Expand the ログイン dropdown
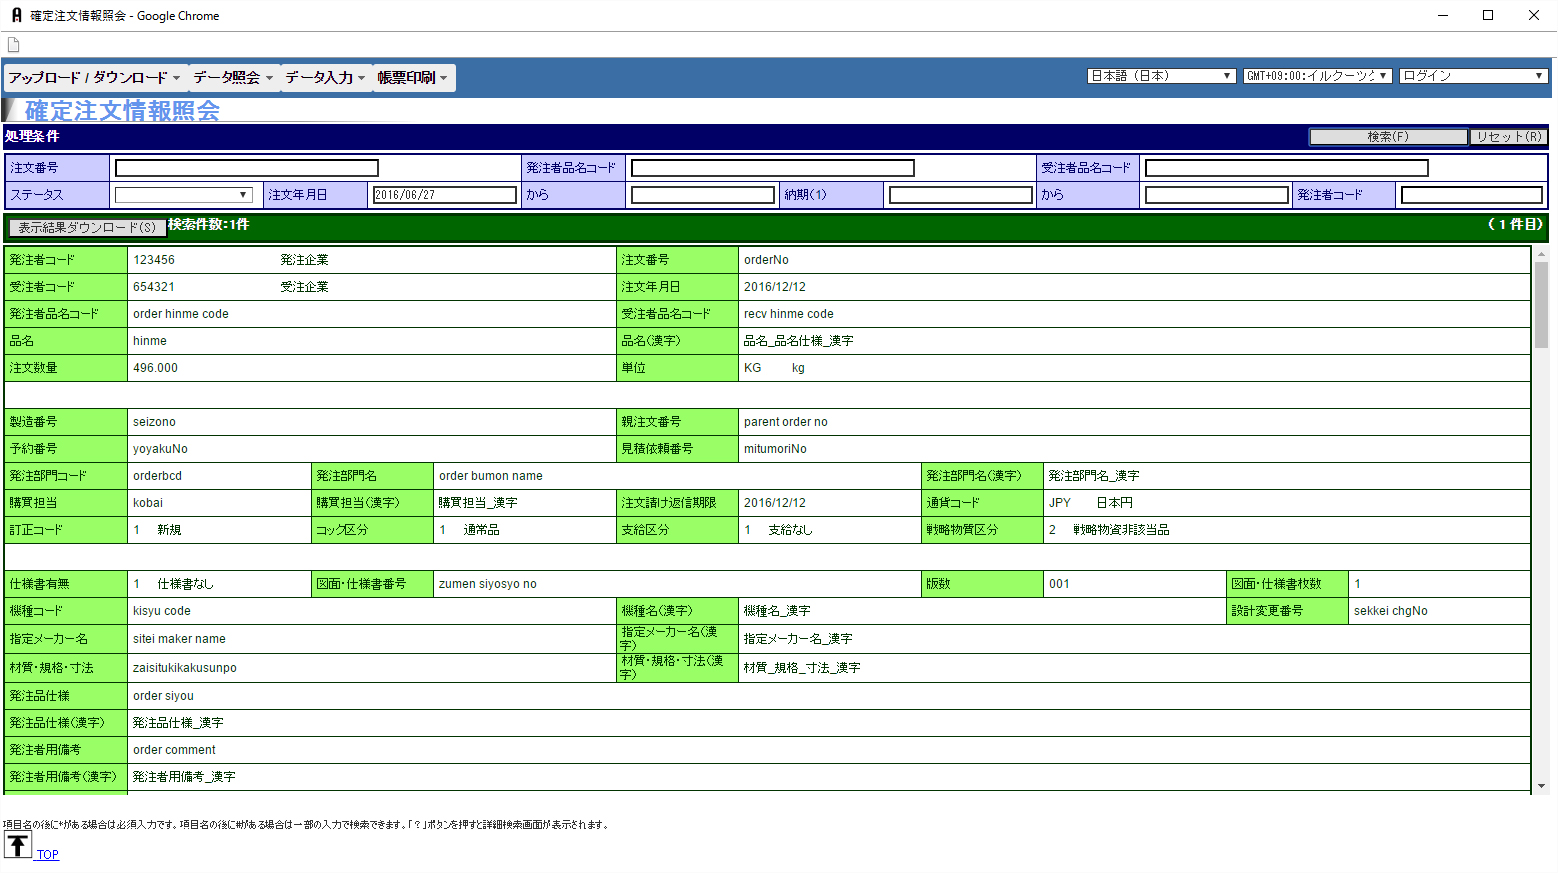 click(1474, 76)
